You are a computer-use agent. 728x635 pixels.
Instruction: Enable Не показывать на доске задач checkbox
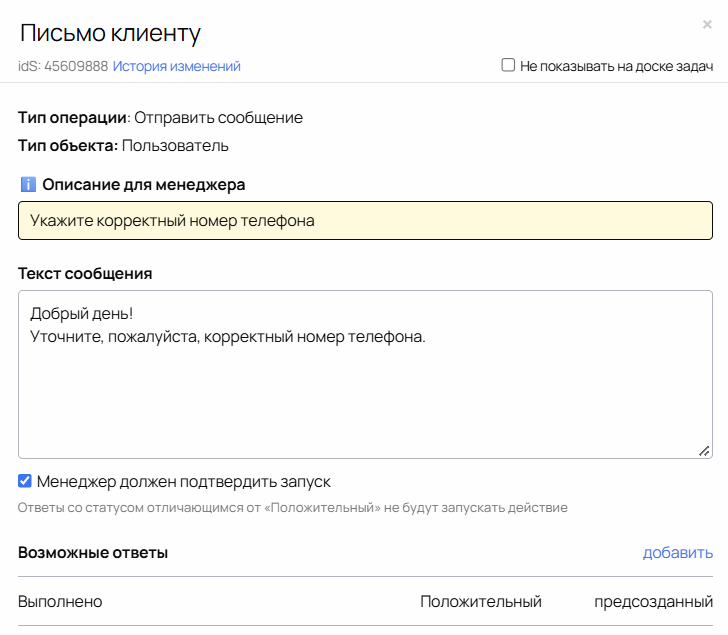click(x=508, y=65)
